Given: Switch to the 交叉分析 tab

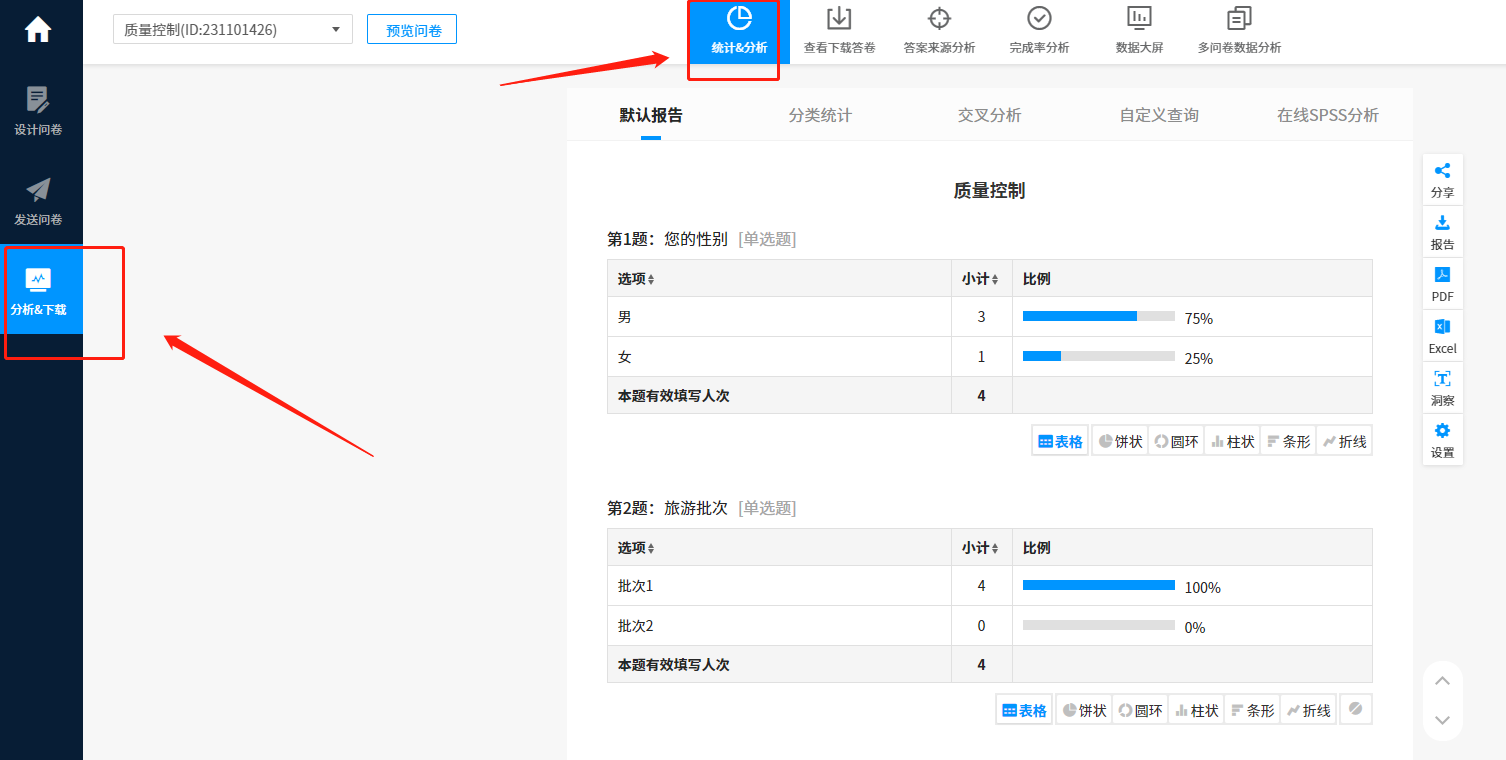Looking at the screenshot, I should tap(989, 115).
